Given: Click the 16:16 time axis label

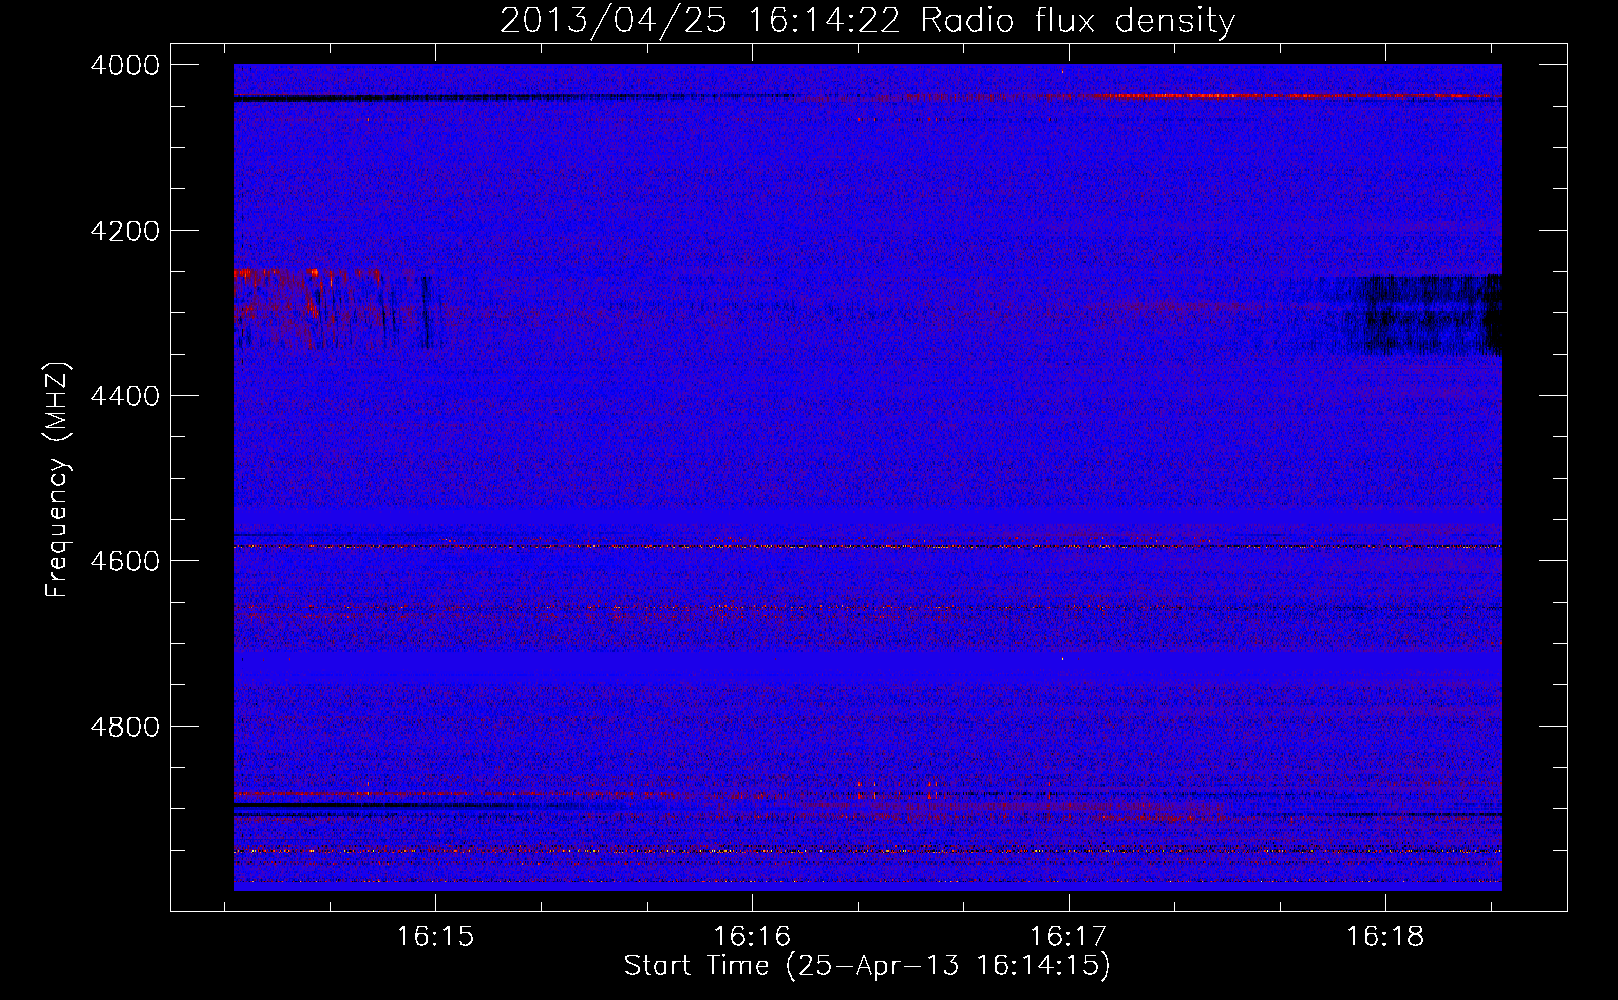Looking at the screenshot, I should pos(751,937).
